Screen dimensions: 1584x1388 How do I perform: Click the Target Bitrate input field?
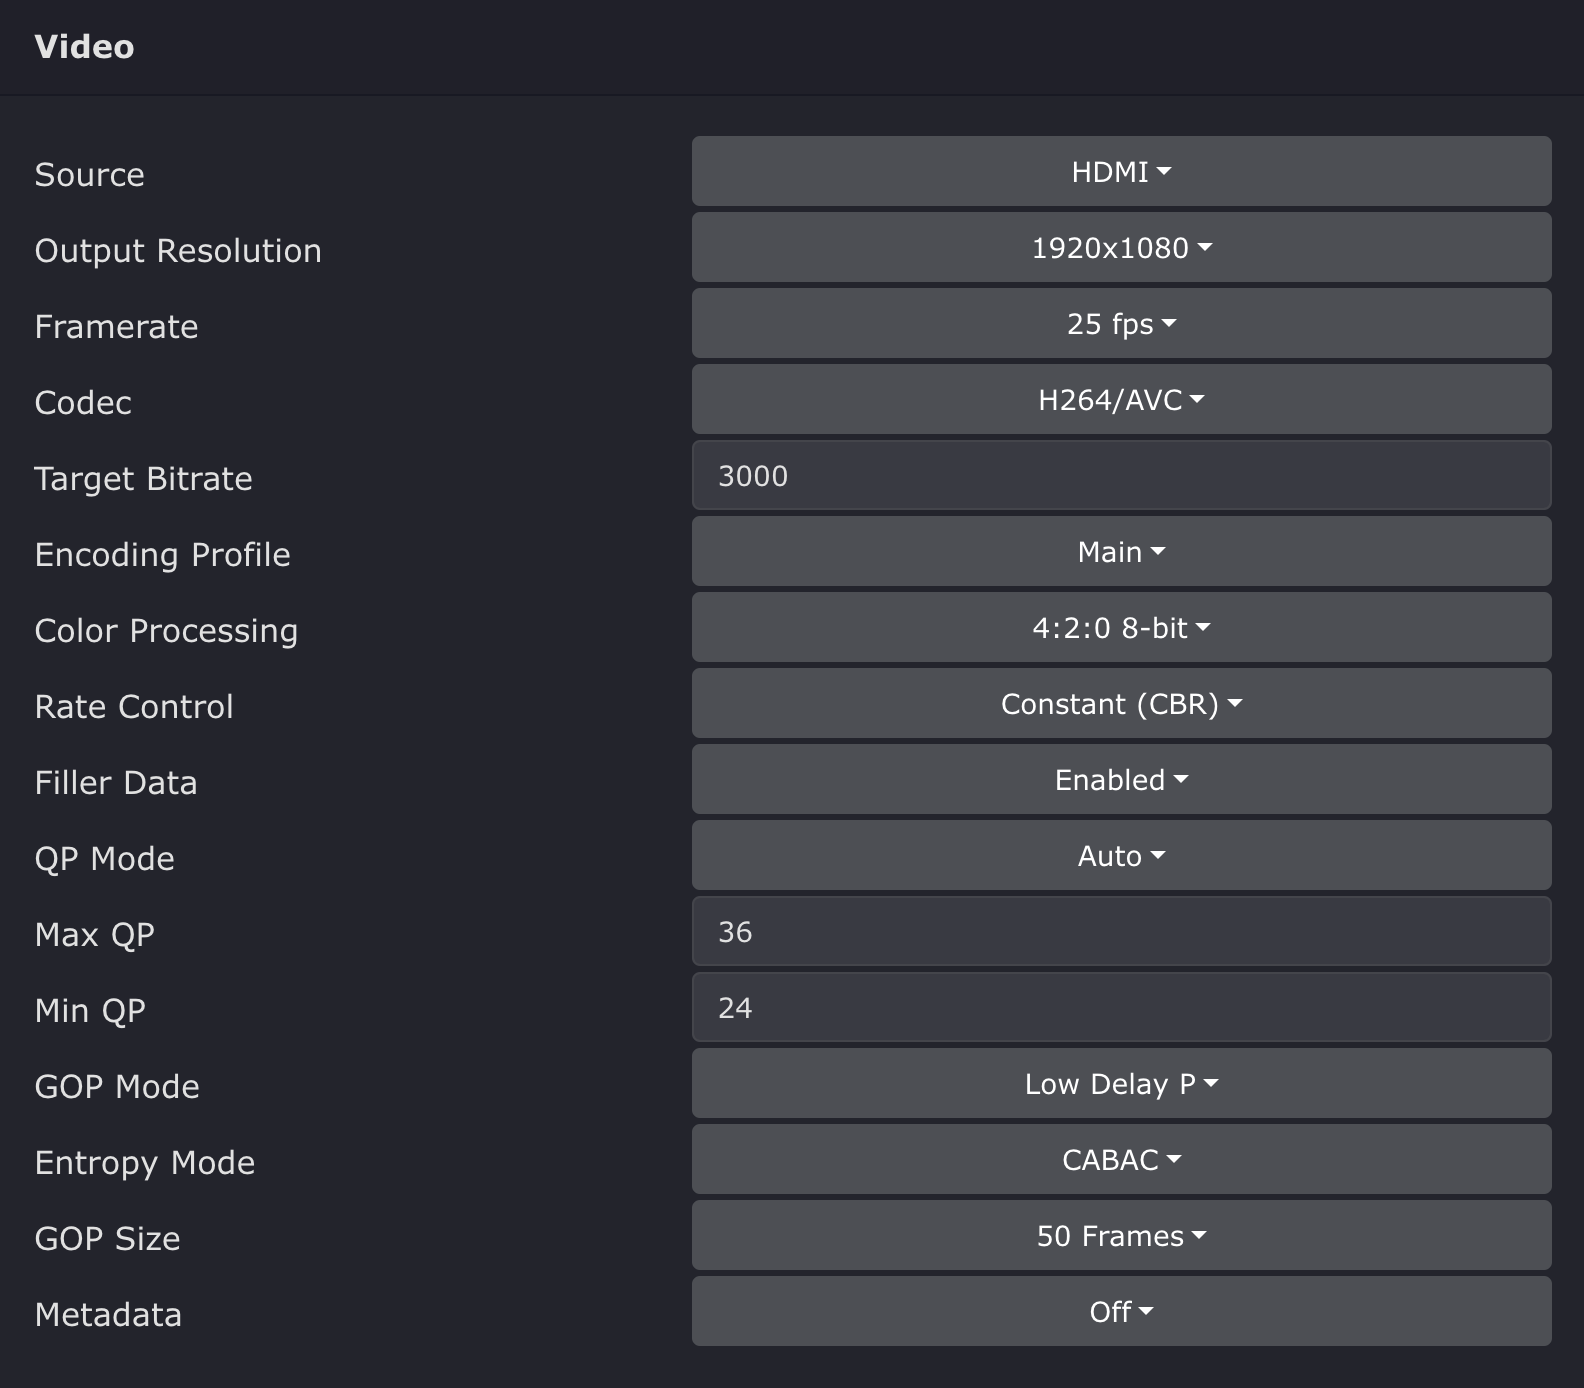(x=1121, y=476)
